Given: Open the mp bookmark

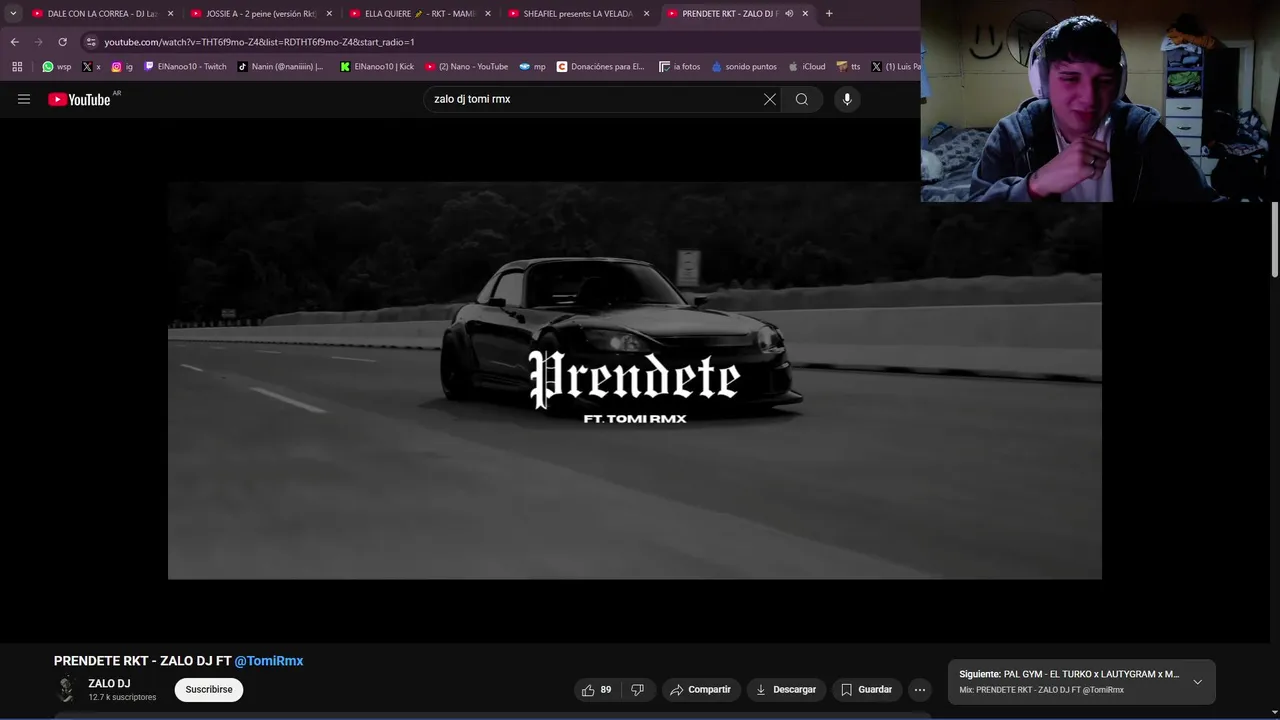Looking at the screenshot, I should 533,66.
